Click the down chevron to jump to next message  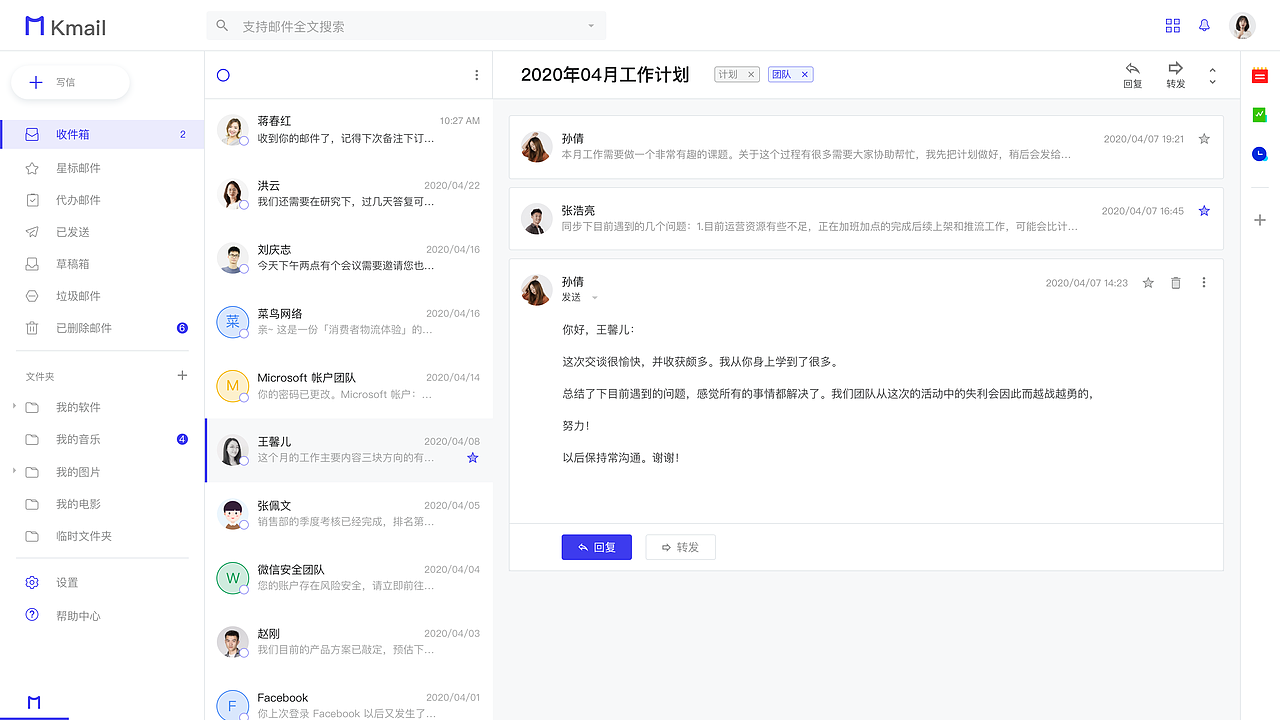point(1212,82)
